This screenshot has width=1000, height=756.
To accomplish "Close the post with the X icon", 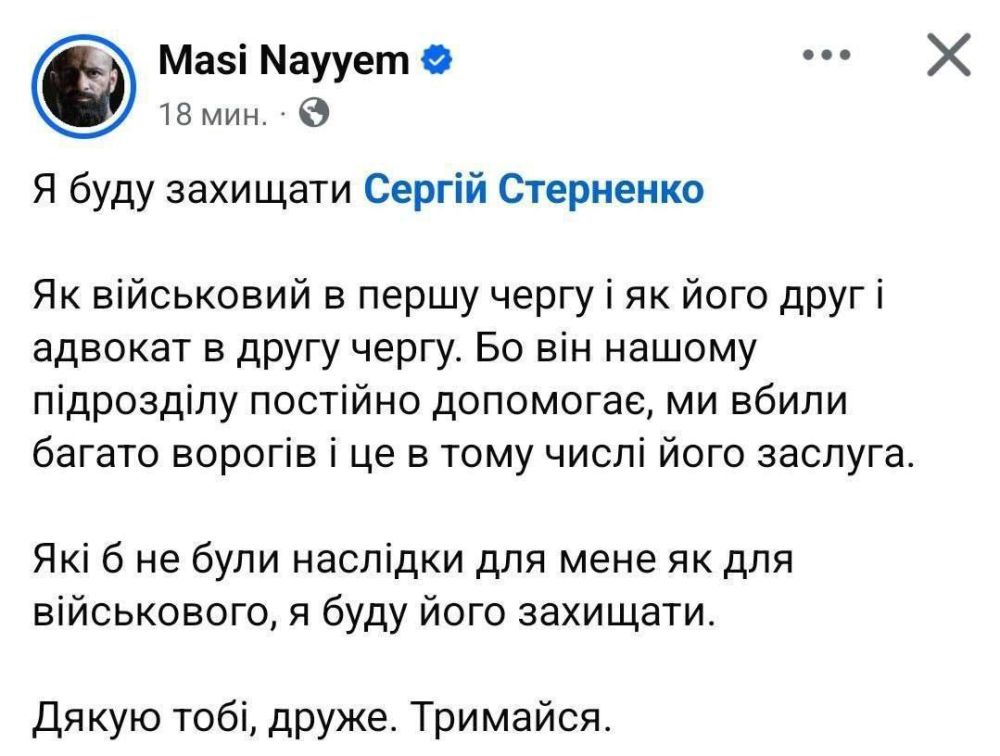I will (949, 55).
